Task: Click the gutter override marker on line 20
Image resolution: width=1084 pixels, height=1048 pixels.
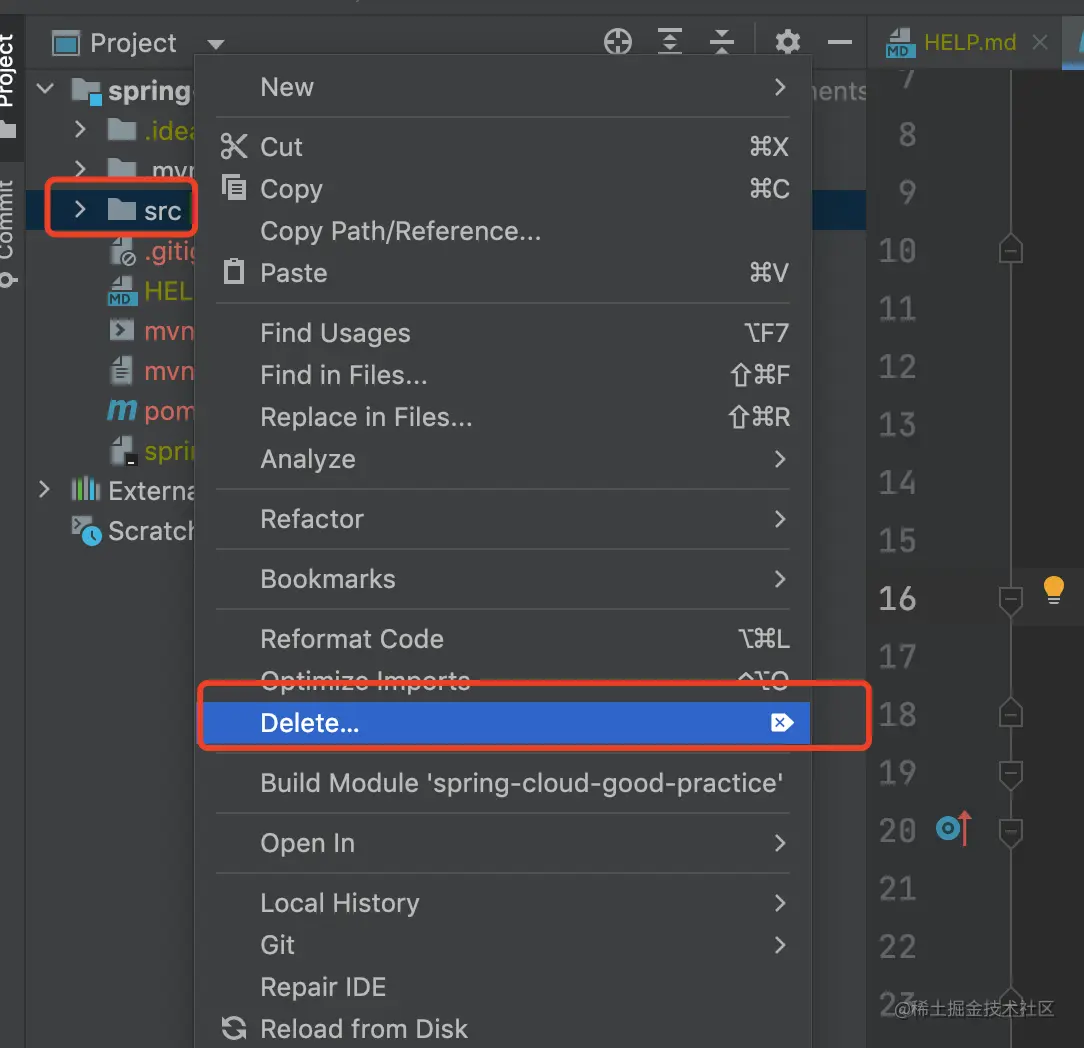Action: 953,829
